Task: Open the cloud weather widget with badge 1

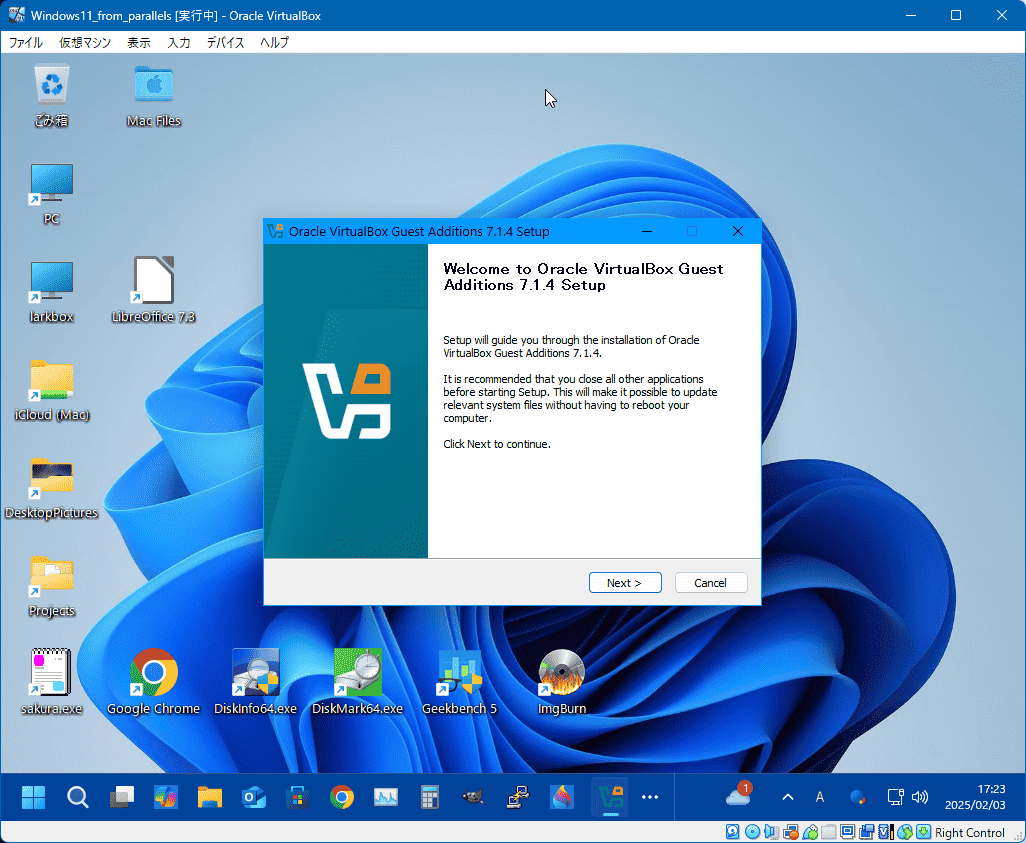Action: (x=739, y=795)
